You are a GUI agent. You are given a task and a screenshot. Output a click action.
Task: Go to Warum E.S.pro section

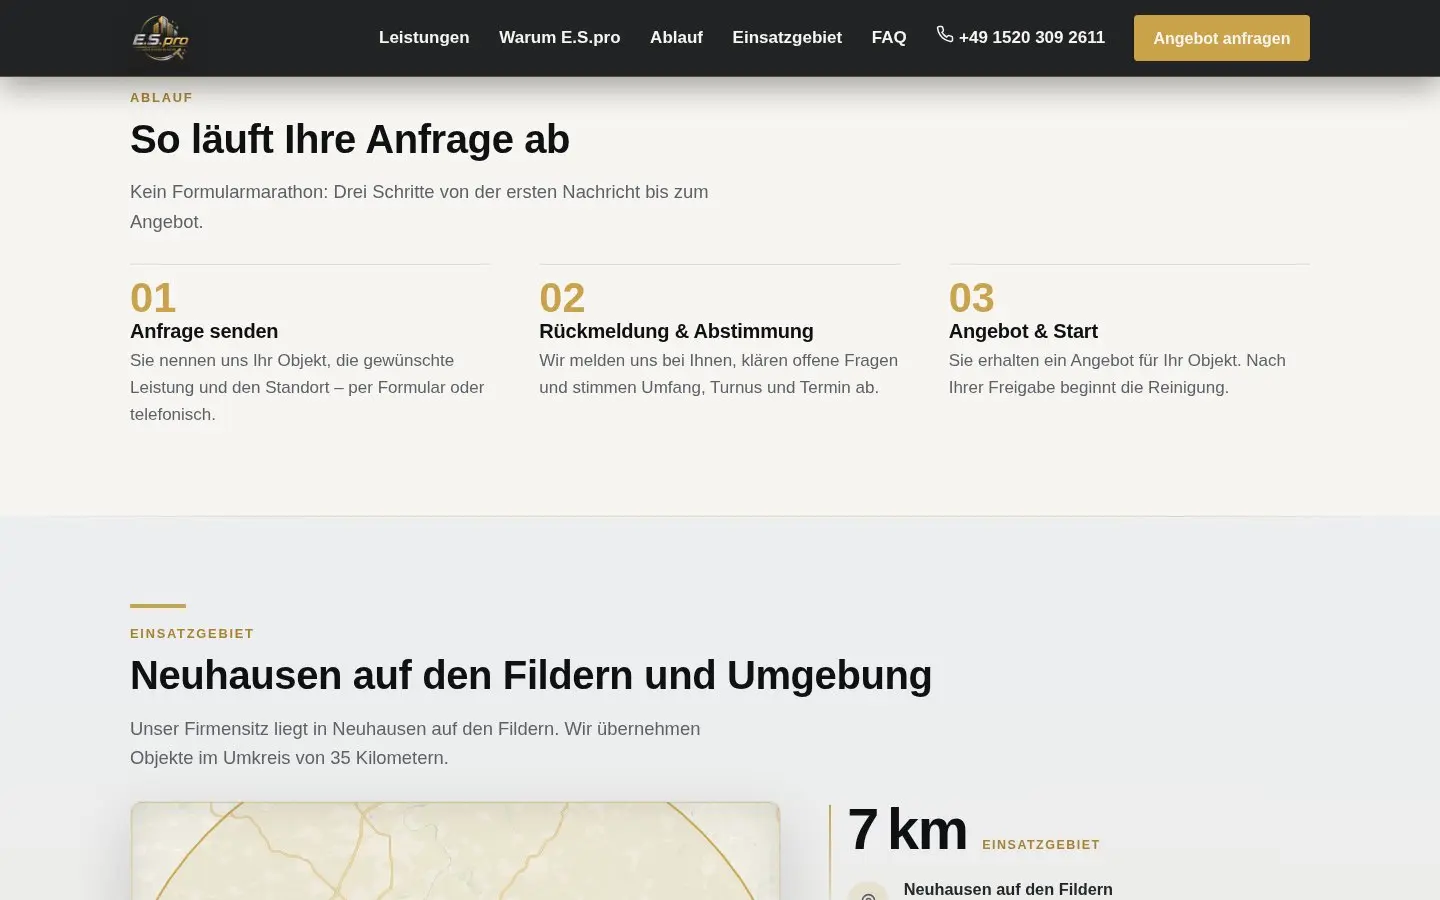(x=559, y=38)
